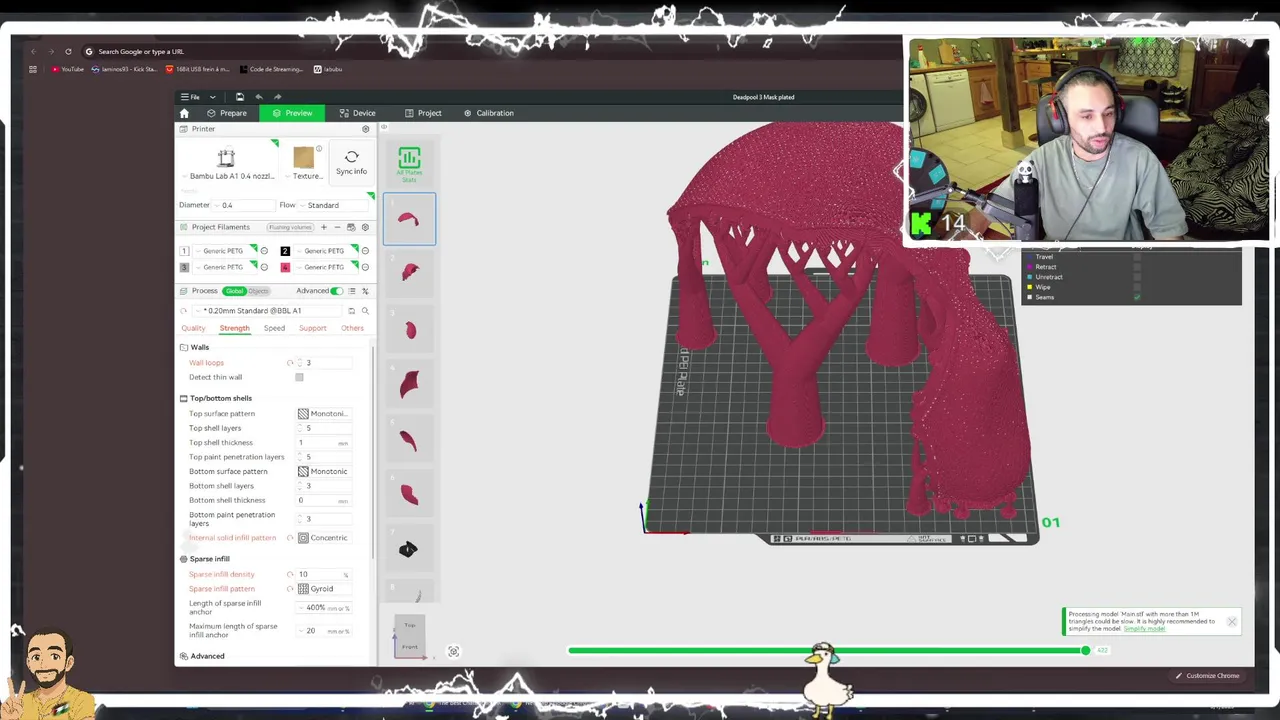Click the Flushing volumes button
Image resolution: width=1280 pixels, height=720 pixels.
[290, 227]
